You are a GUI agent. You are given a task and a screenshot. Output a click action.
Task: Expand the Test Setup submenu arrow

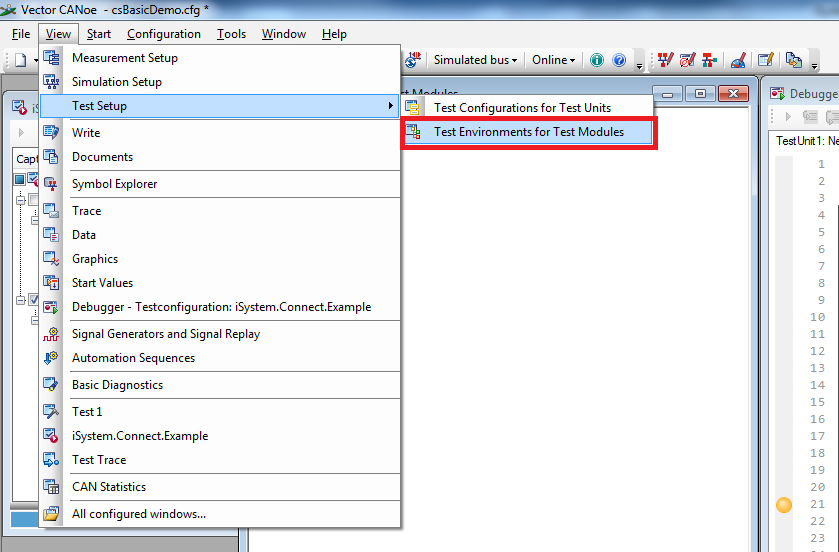[x=391, y=106]
